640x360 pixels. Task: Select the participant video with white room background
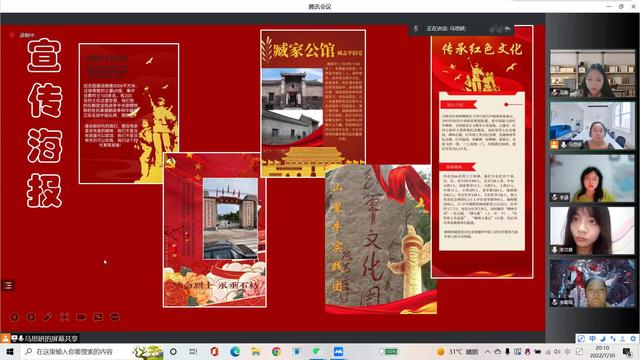click(592, 126)
